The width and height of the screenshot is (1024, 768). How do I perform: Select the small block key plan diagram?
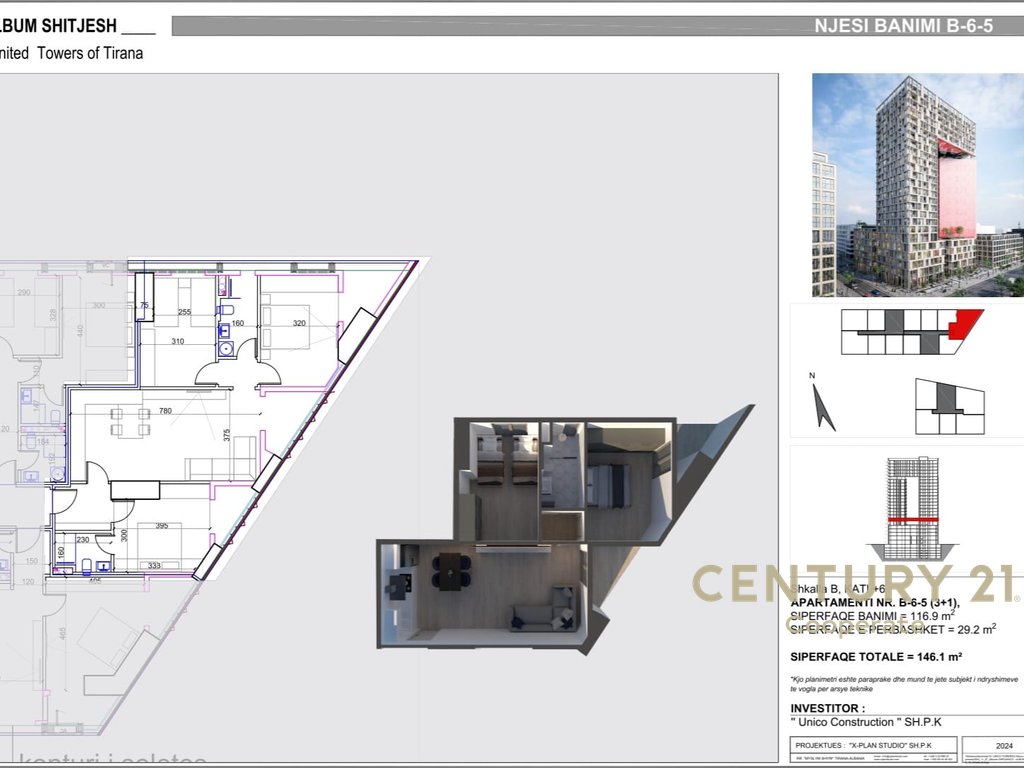pos(949,407)
